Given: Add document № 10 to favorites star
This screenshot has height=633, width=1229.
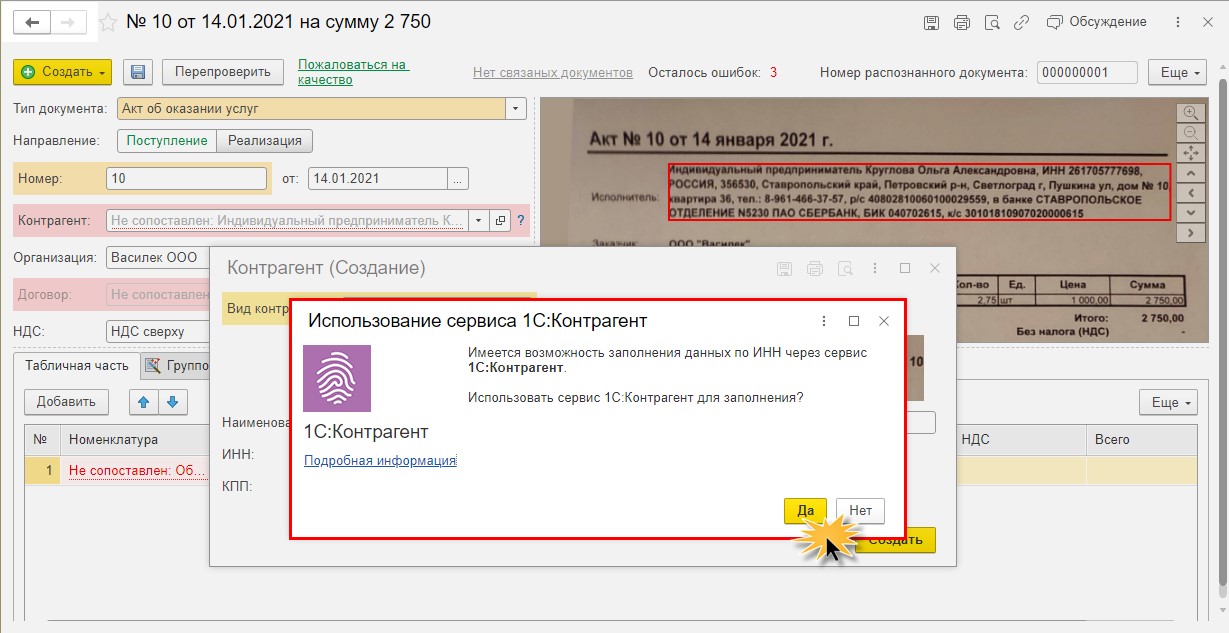Looking at the screenshot, I should (x=109, y=22).
